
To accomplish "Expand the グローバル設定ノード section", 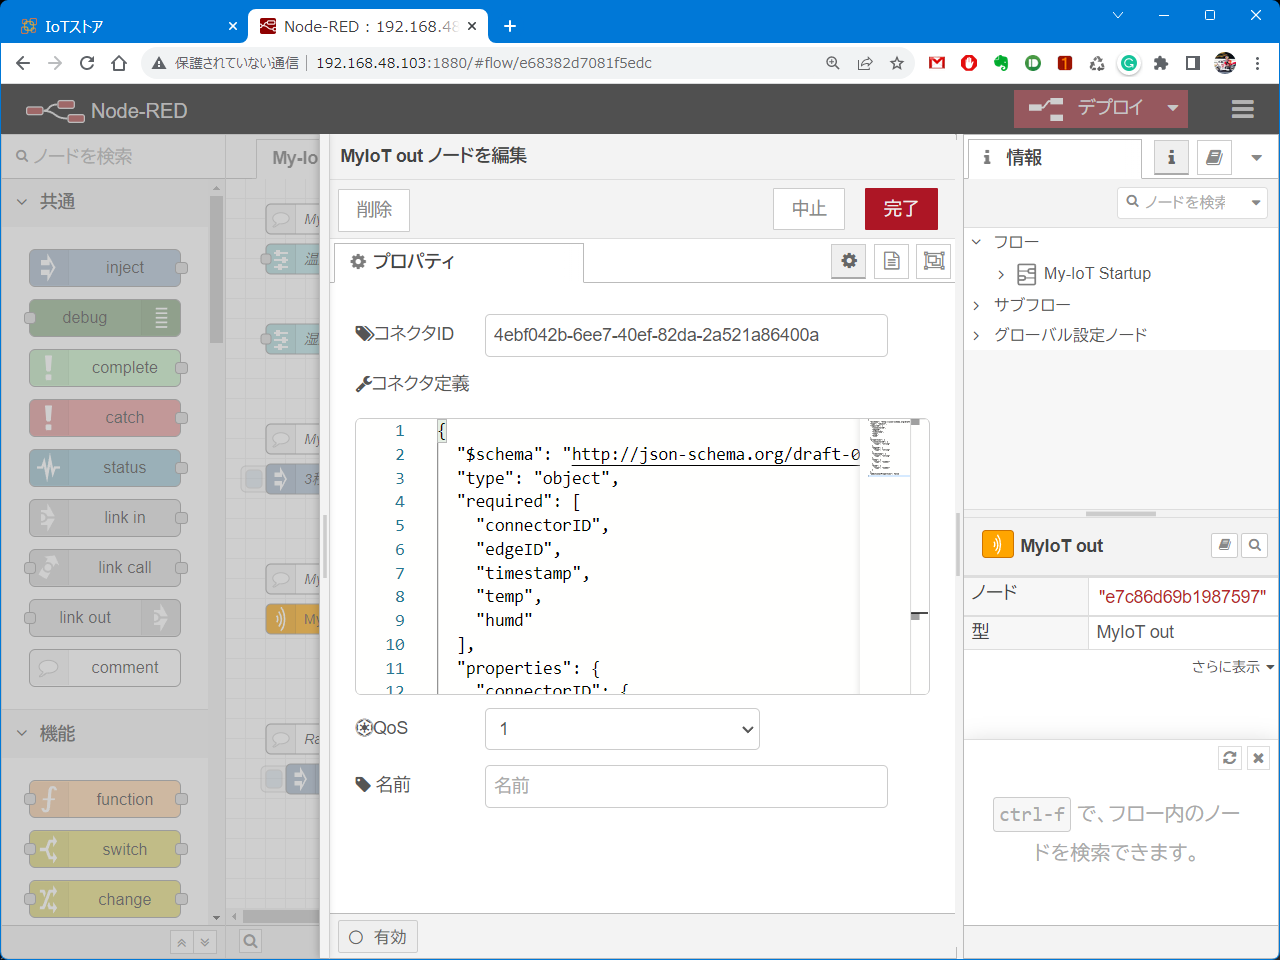I will click(x=977, y=335).
